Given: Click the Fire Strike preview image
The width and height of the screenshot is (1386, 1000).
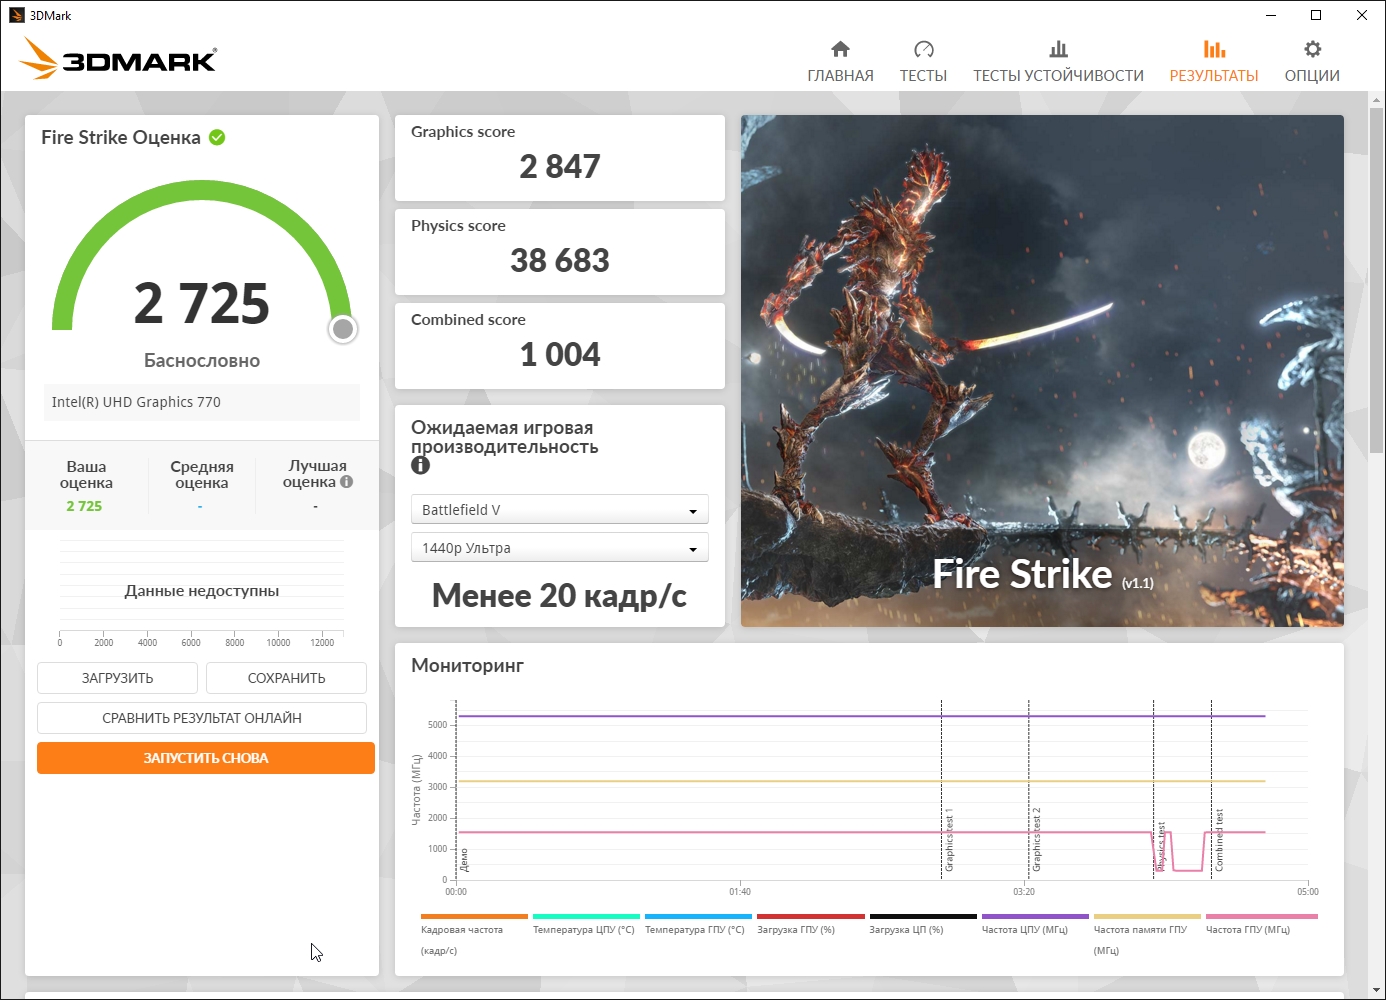Looking at the screenshot, I should [1042, 370].
